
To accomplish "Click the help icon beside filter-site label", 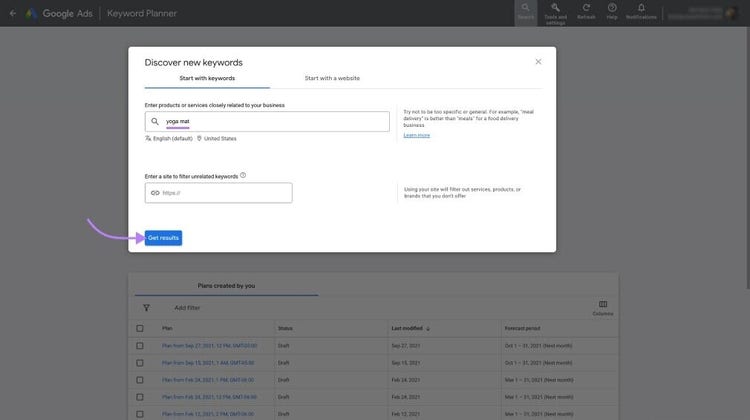I will click(x=243, y=175).
